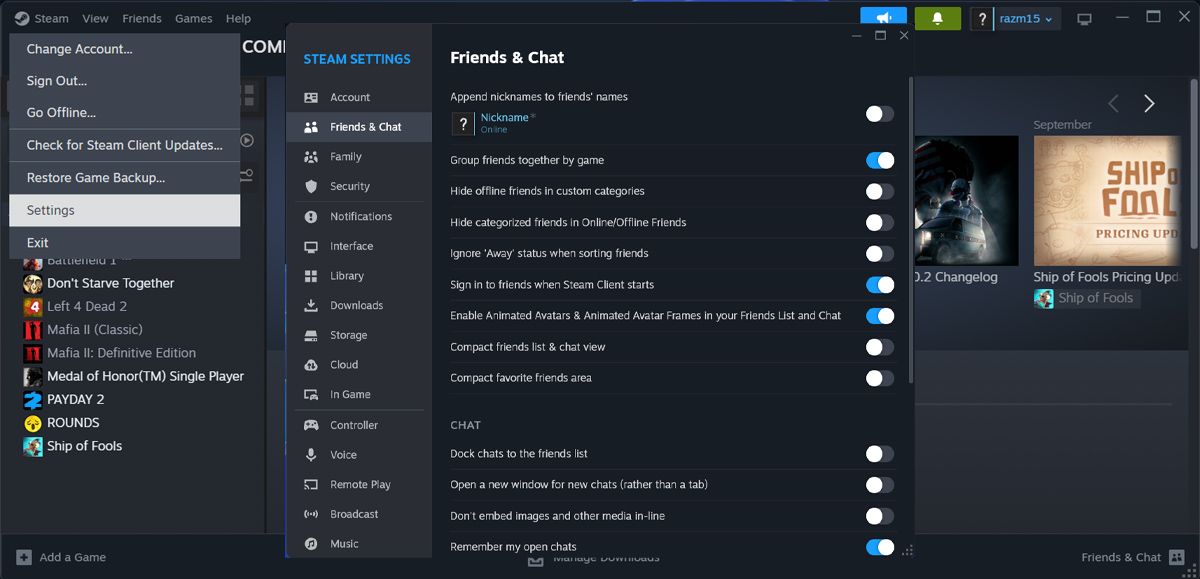Screen dimensions: 1200x579
Task: Click the Add a Game plus icon
Action: [24, 557]
